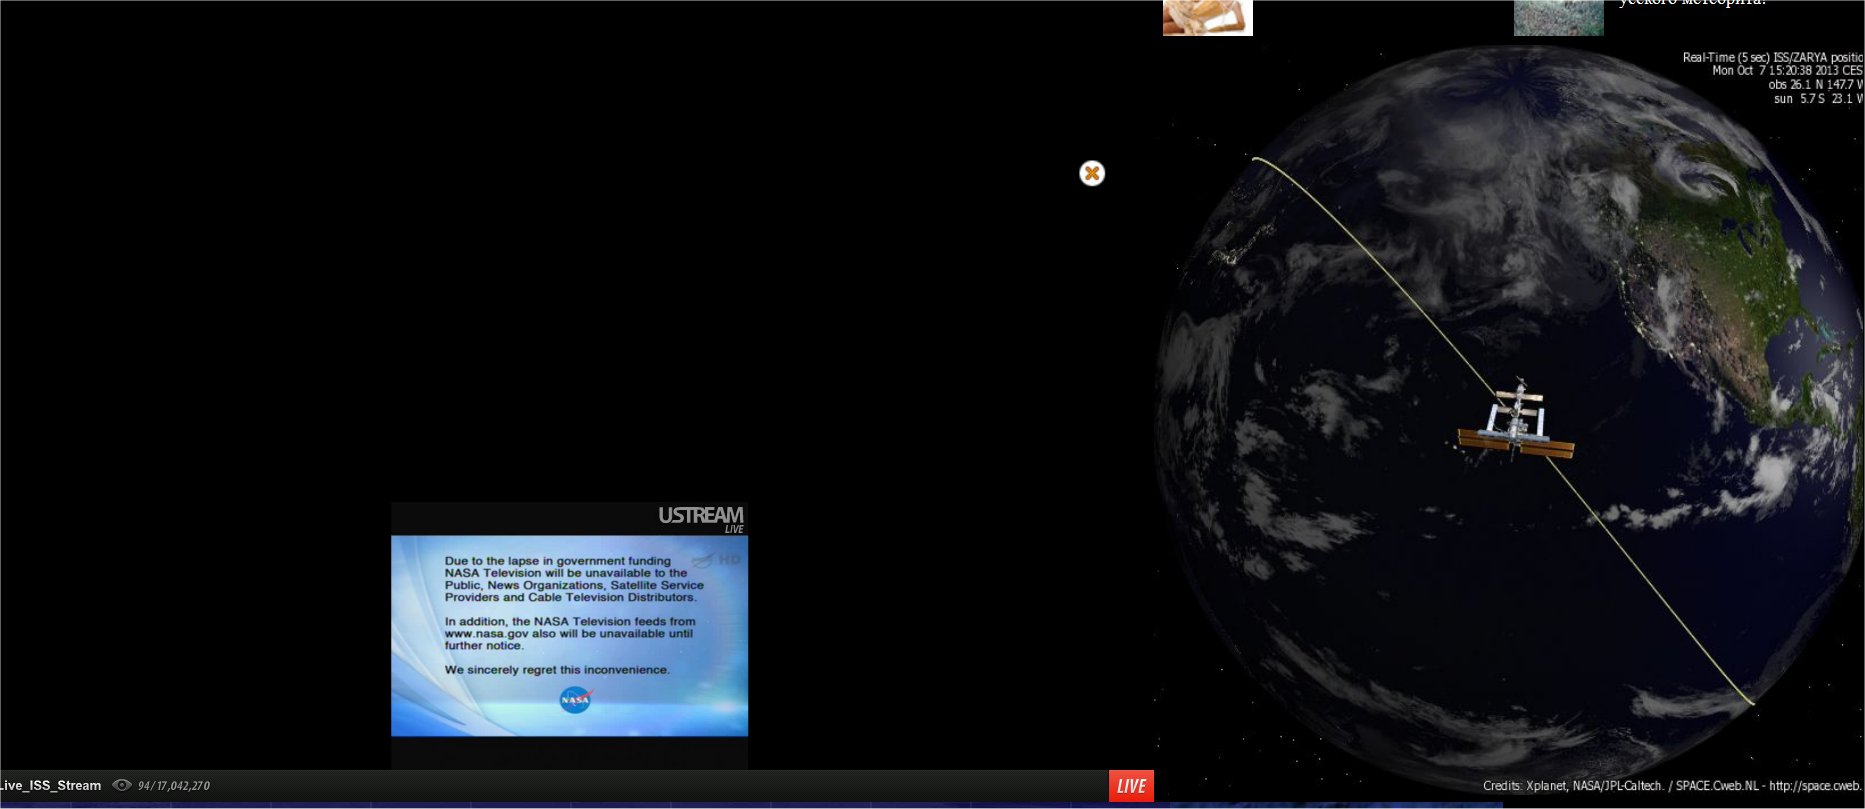This screenshot has height=809, width=1865.
Task: Click the Mon Oct 7 2013 timestamp
Action: 1786,71
